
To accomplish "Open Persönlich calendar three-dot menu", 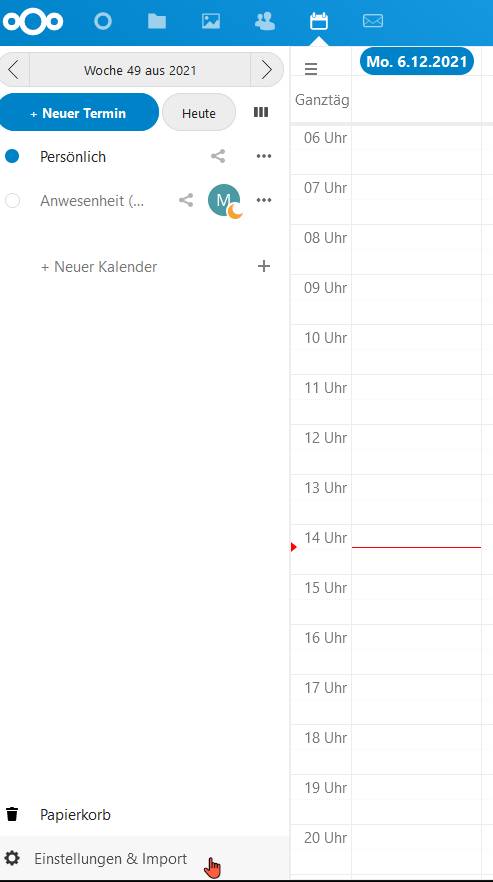I will point(264,156).
